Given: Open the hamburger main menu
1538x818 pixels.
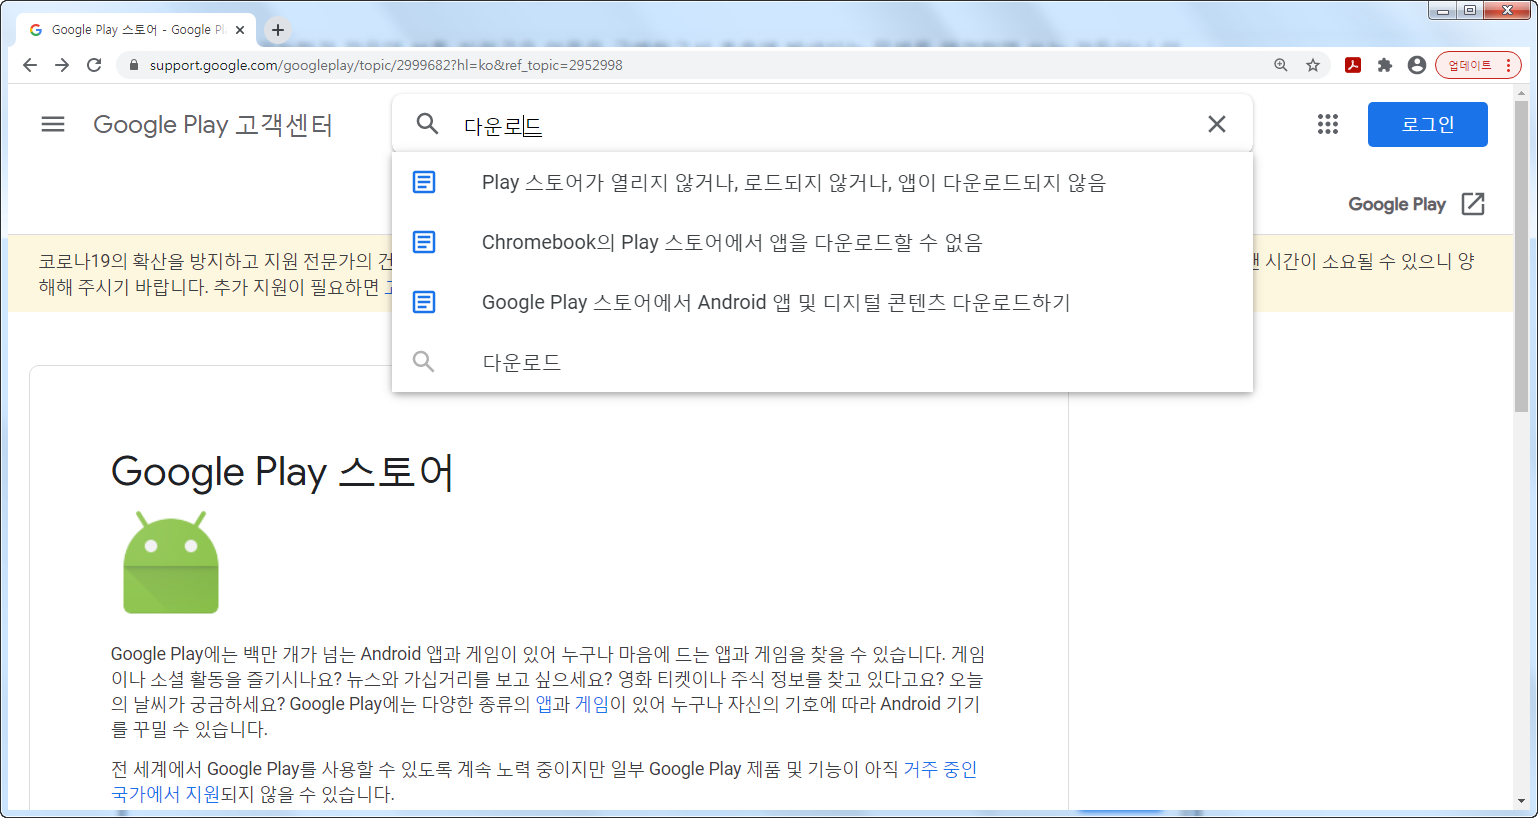Looking at the screenshot, I should 53,124.
